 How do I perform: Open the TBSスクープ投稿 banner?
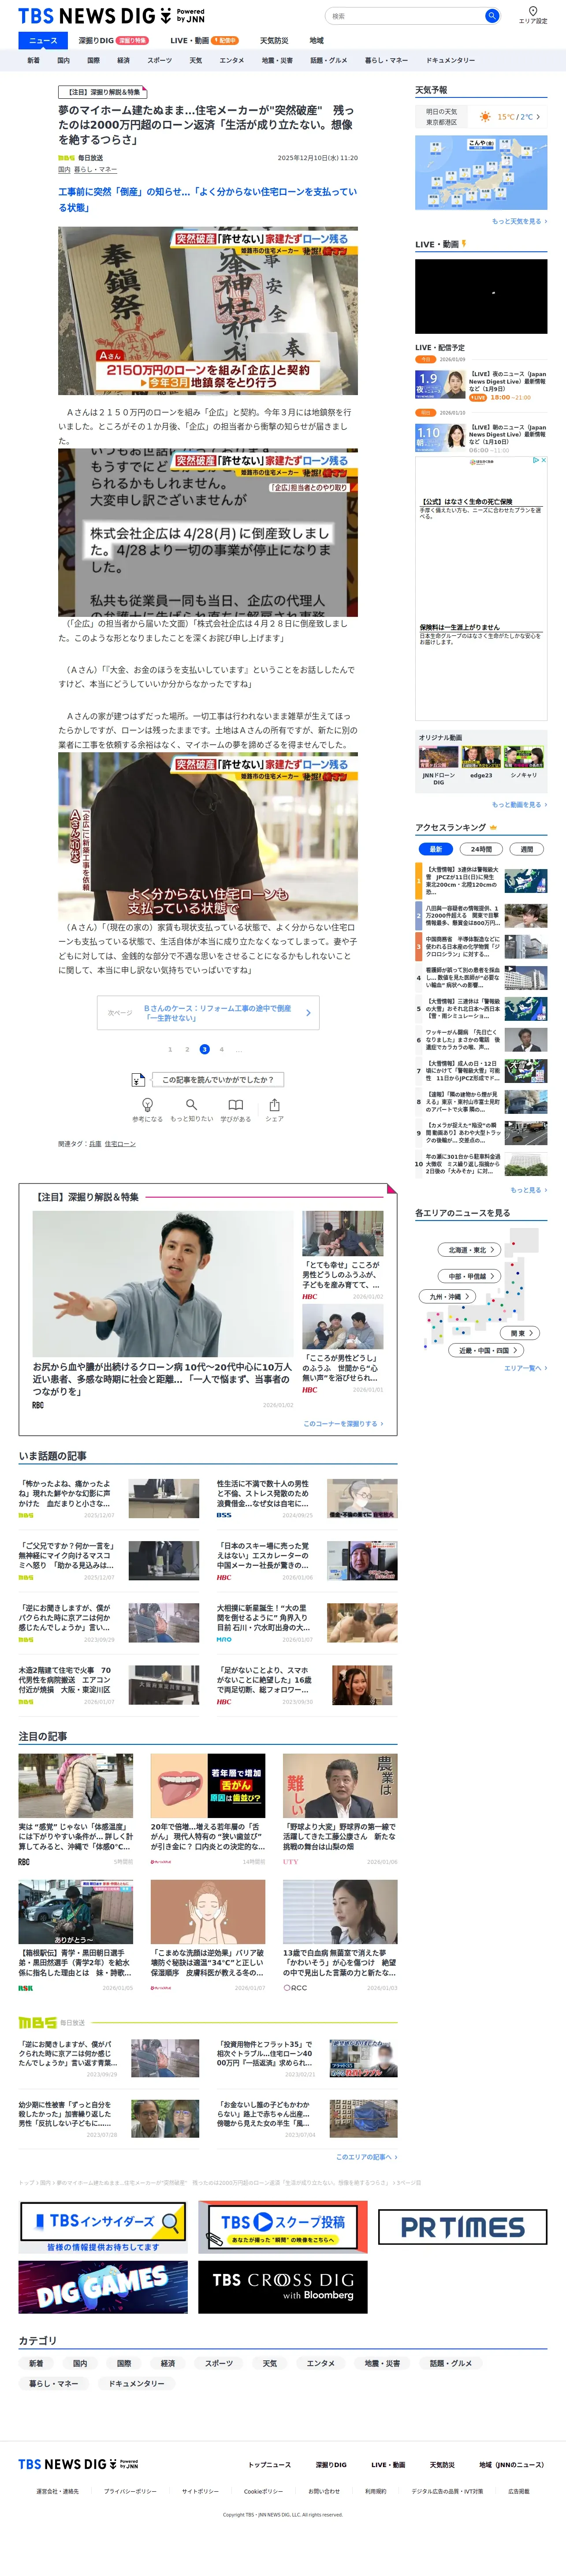[x=283, y=2228]
